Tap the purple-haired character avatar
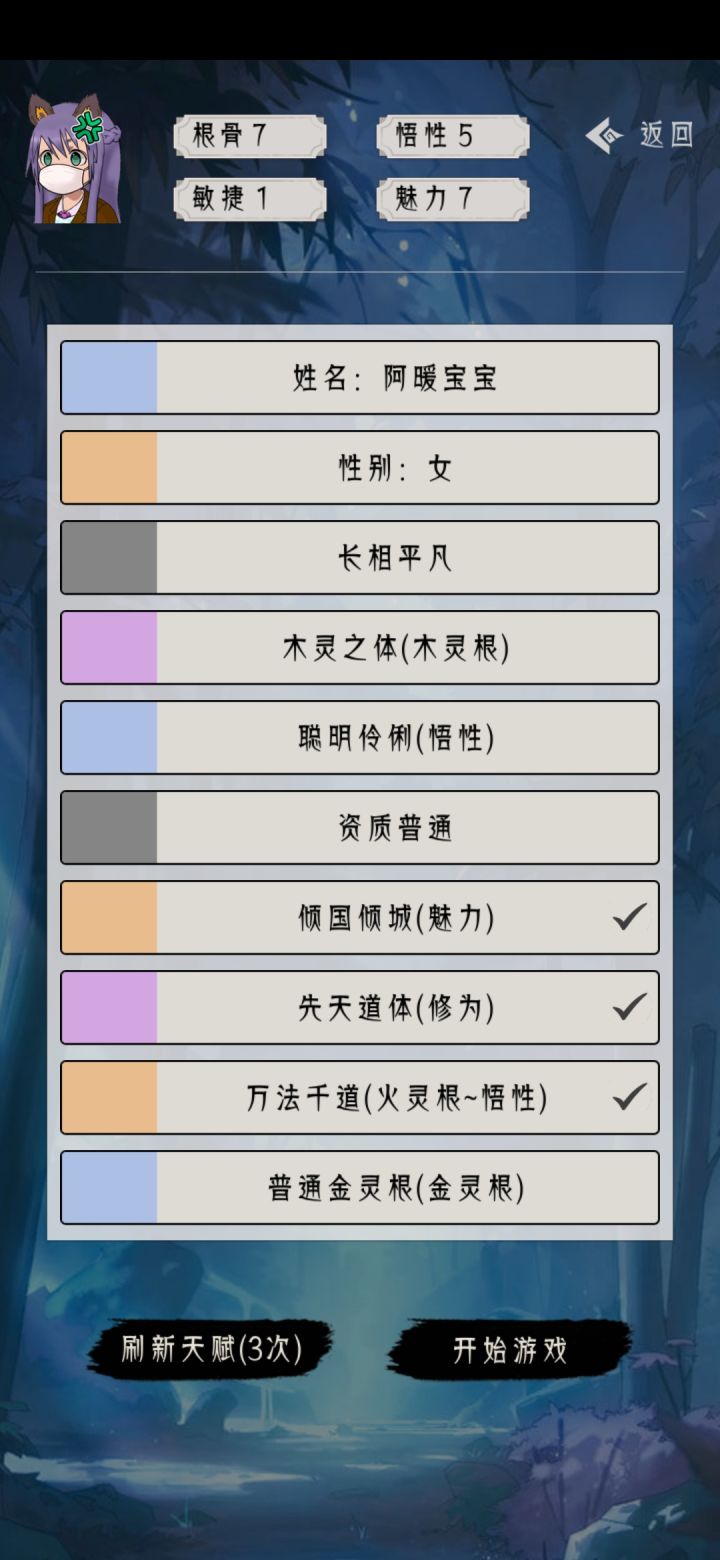The height and width of the screenshot is (1560, 720). [76, 160]
